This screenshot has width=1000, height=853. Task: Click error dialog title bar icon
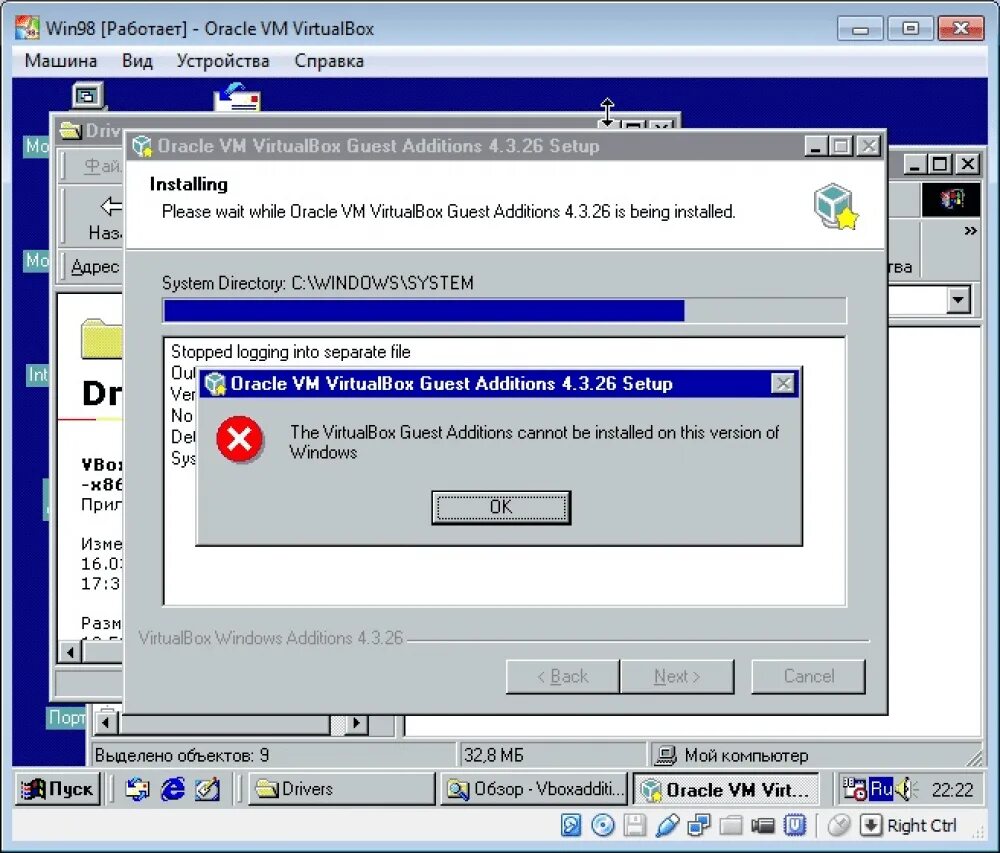point(216,384)
